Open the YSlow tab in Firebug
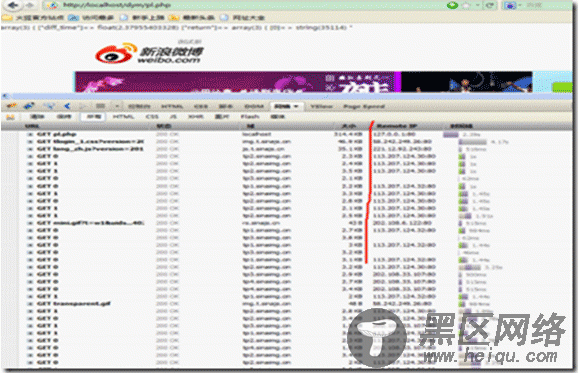 (x=321, y=106)
